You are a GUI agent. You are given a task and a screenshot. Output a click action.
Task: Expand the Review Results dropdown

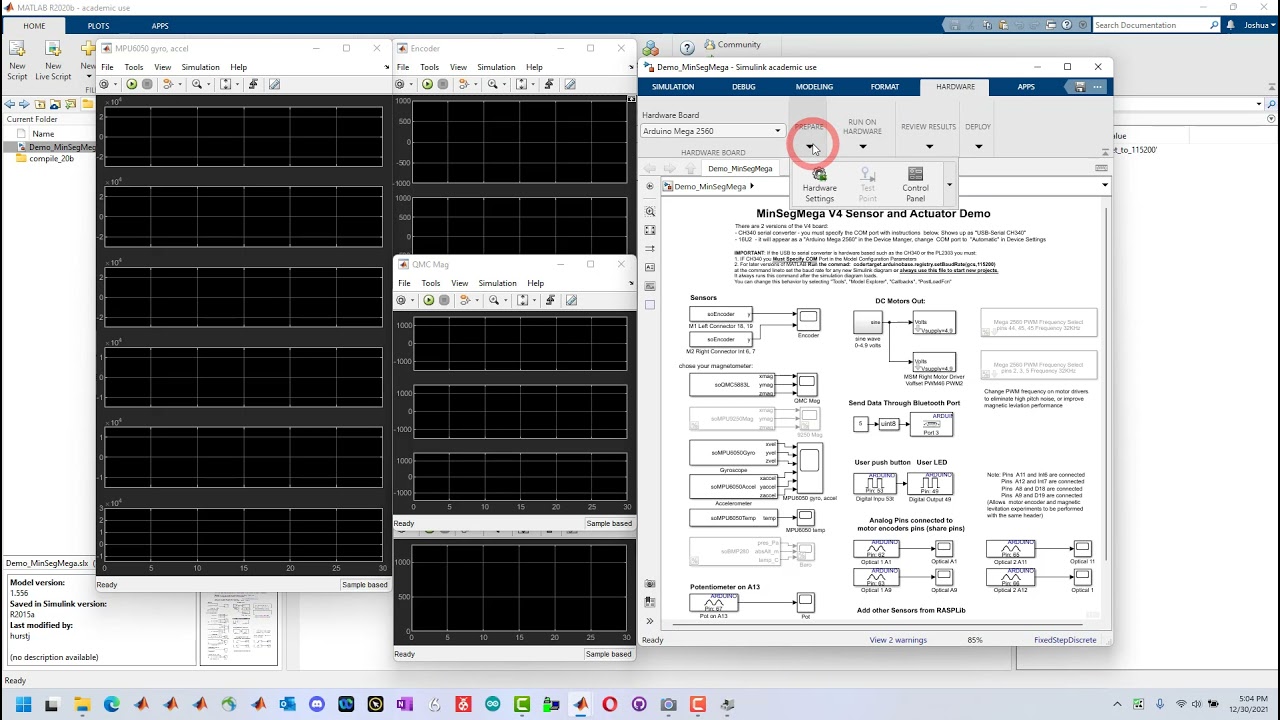928,147
